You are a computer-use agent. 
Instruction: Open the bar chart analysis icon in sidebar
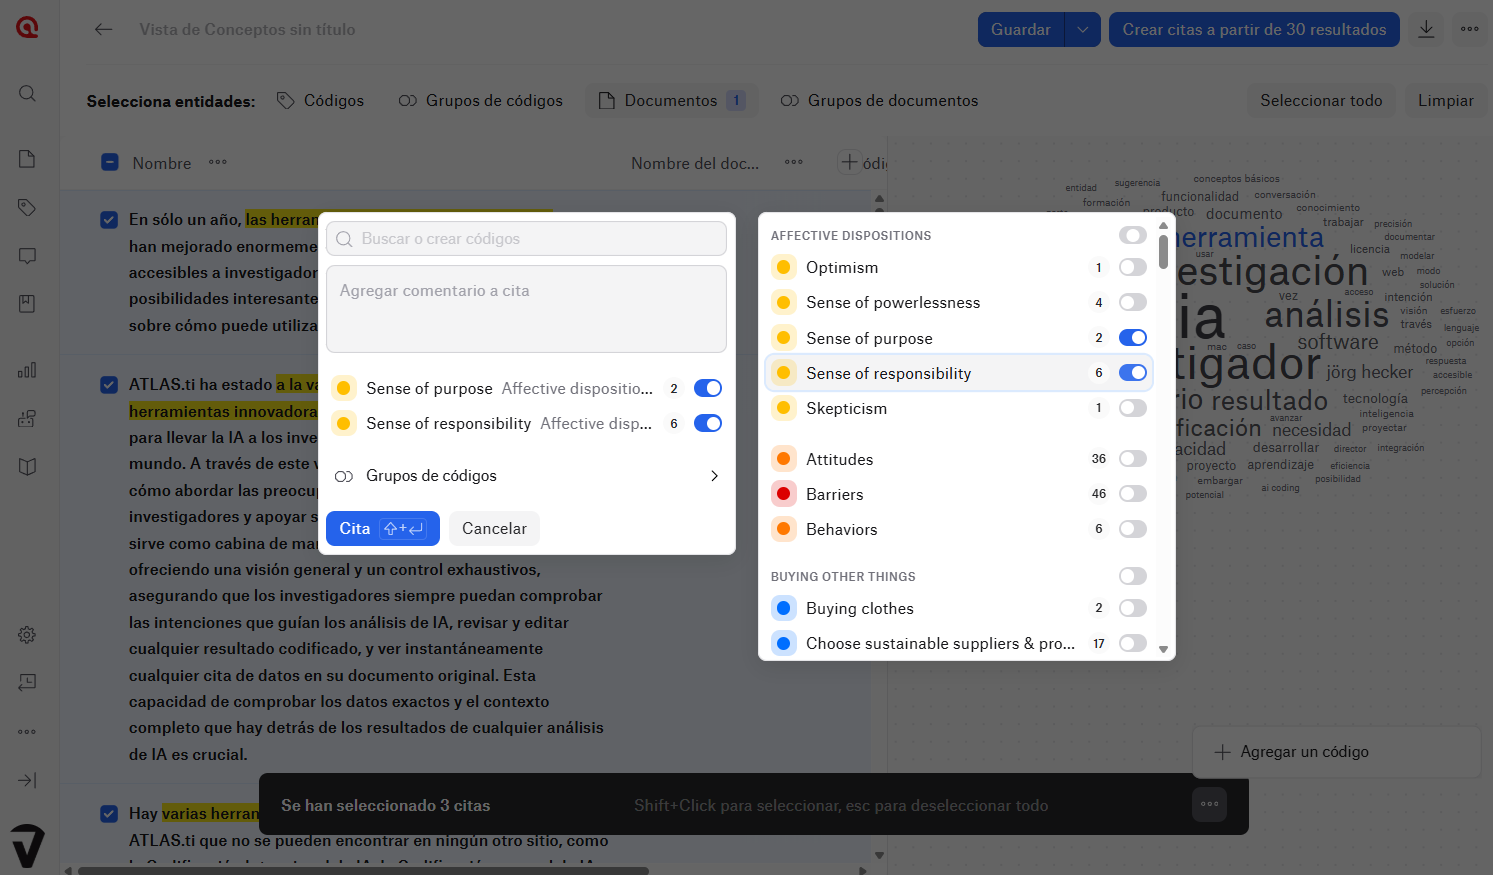(27, 370)
